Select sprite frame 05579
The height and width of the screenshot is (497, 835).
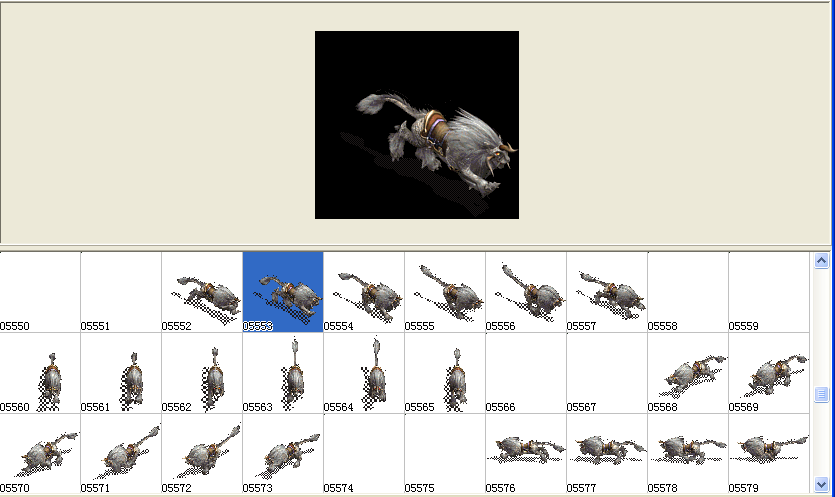pos(769,453)
